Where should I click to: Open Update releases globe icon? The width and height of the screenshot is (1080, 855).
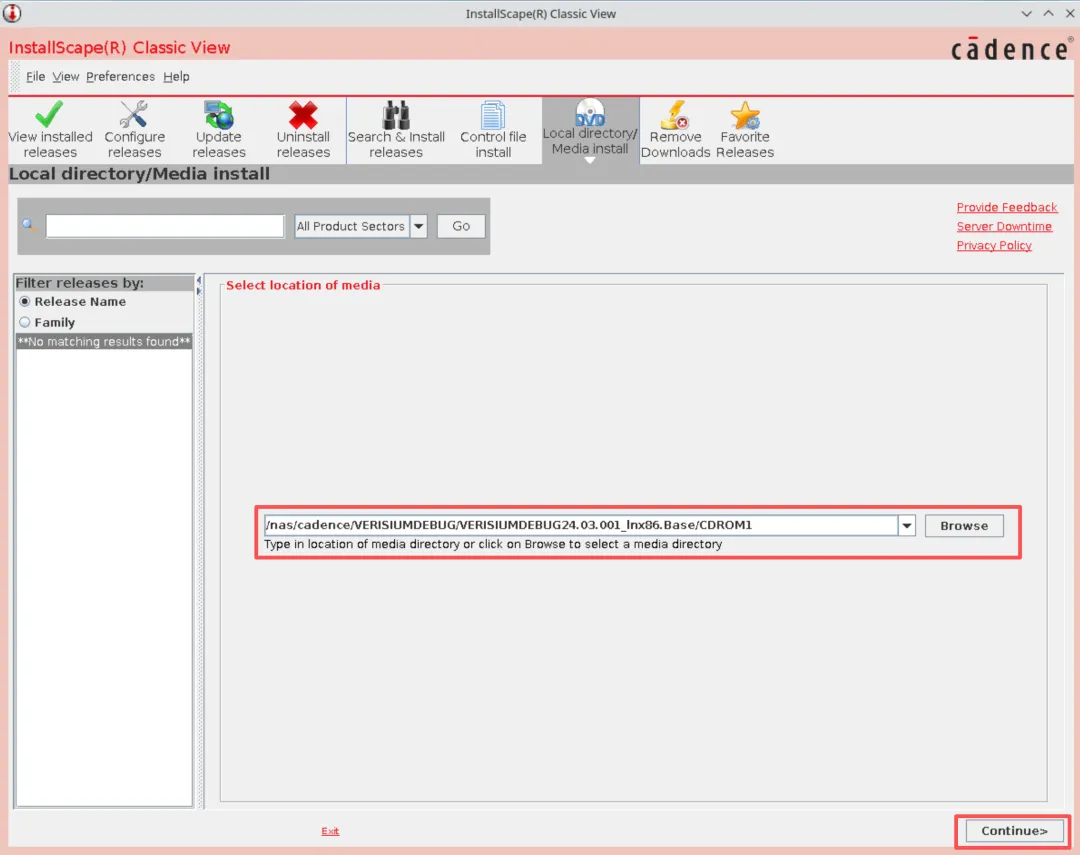coord(218,114)
